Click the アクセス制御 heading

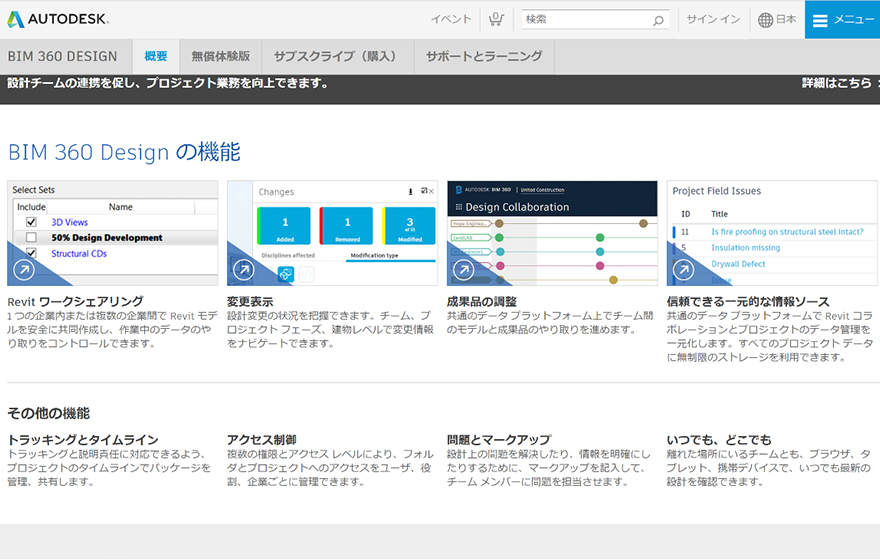coord(262,439)
